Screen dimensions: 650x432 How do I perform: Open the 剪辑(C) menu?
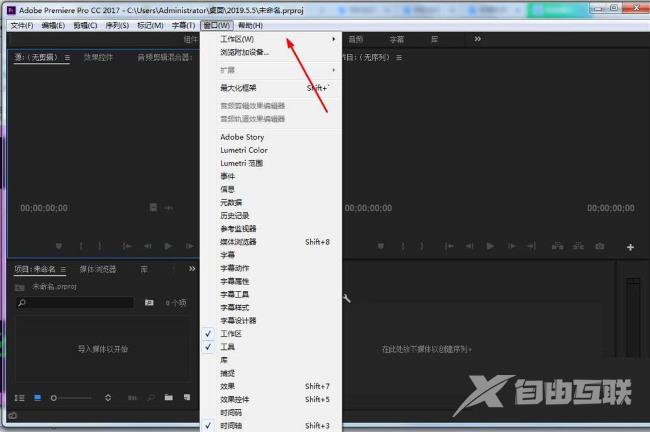coord(85,26)
